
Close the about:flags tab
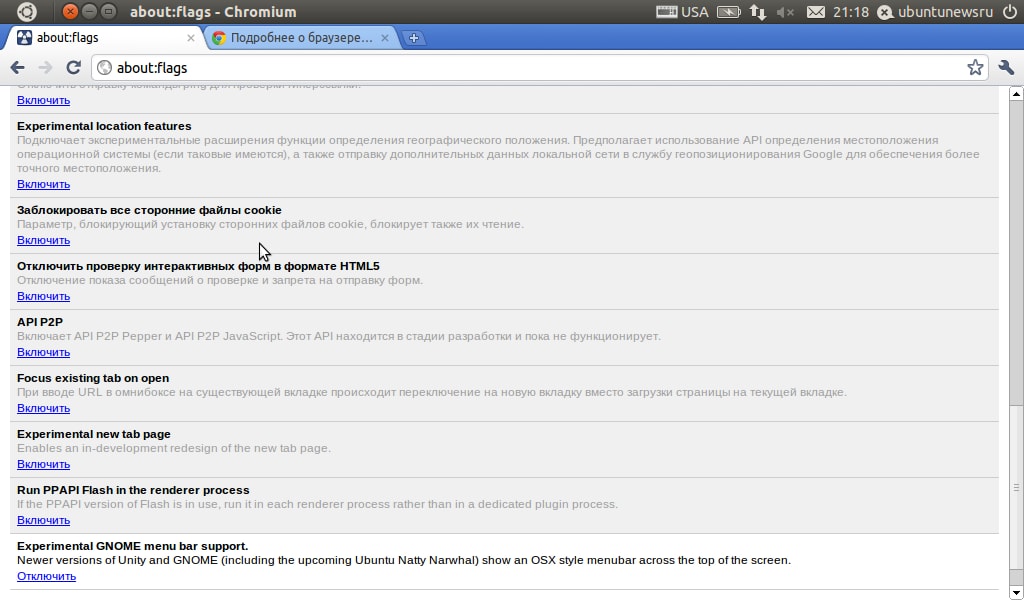tap(191, 38)
